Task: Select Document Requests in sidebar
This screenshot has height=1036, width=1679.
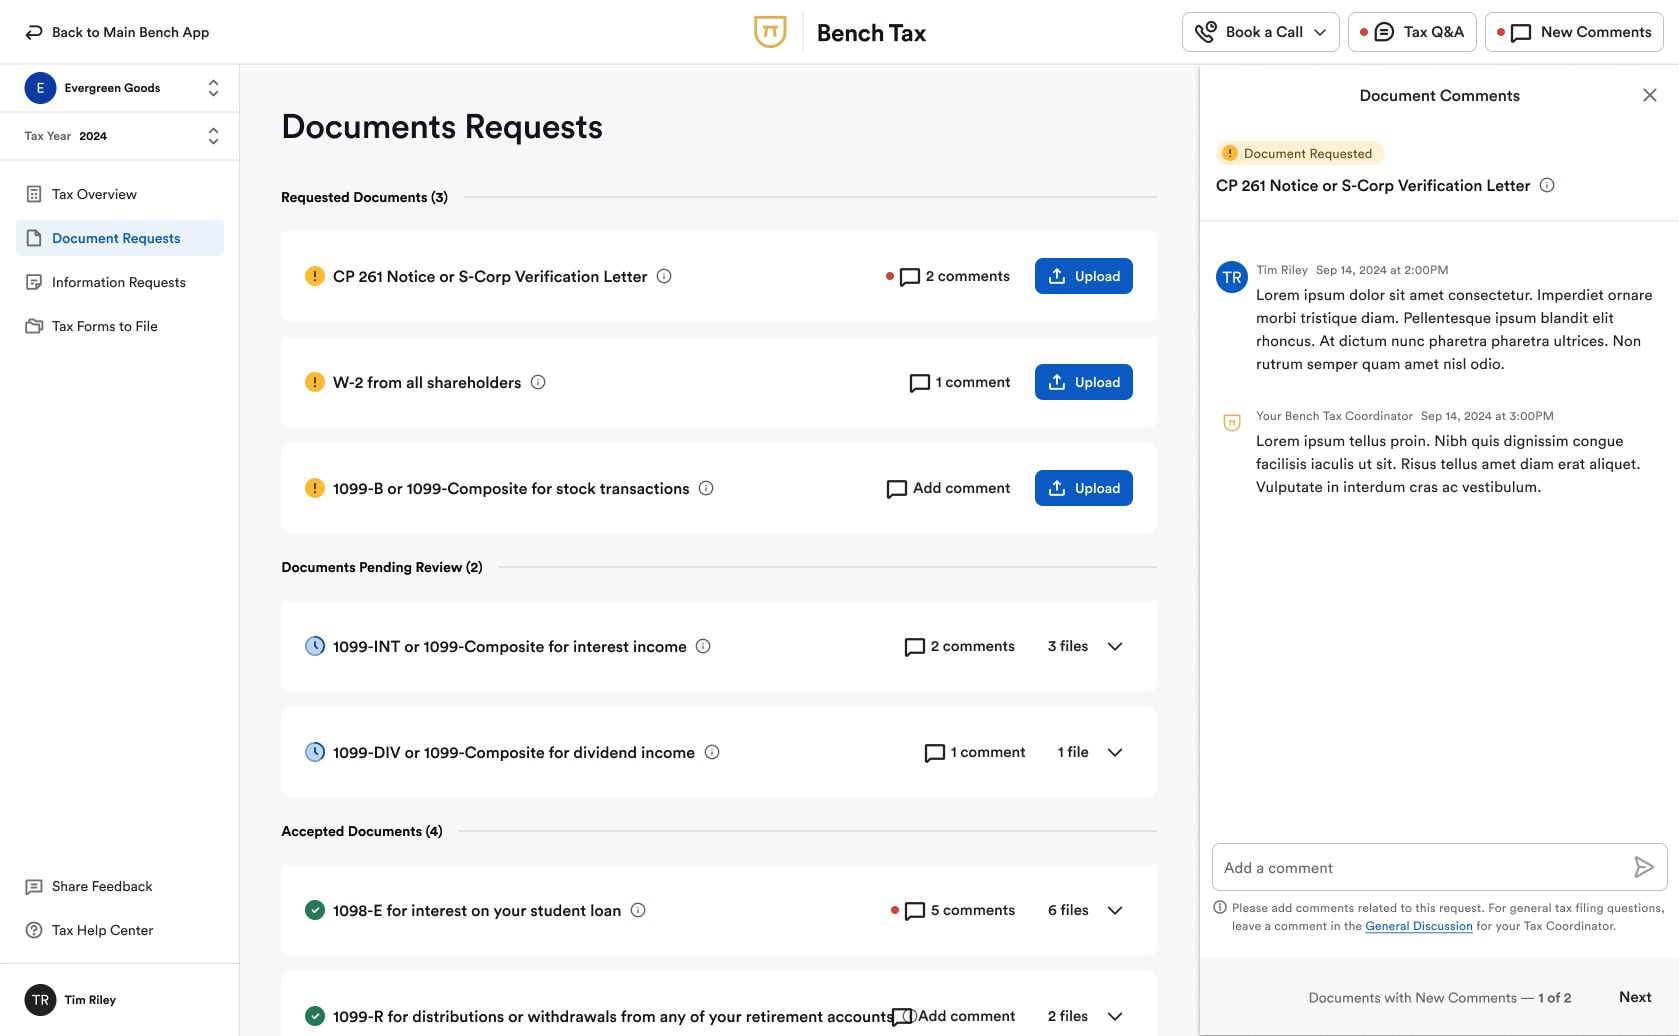Action: click(x=120, y=238)
